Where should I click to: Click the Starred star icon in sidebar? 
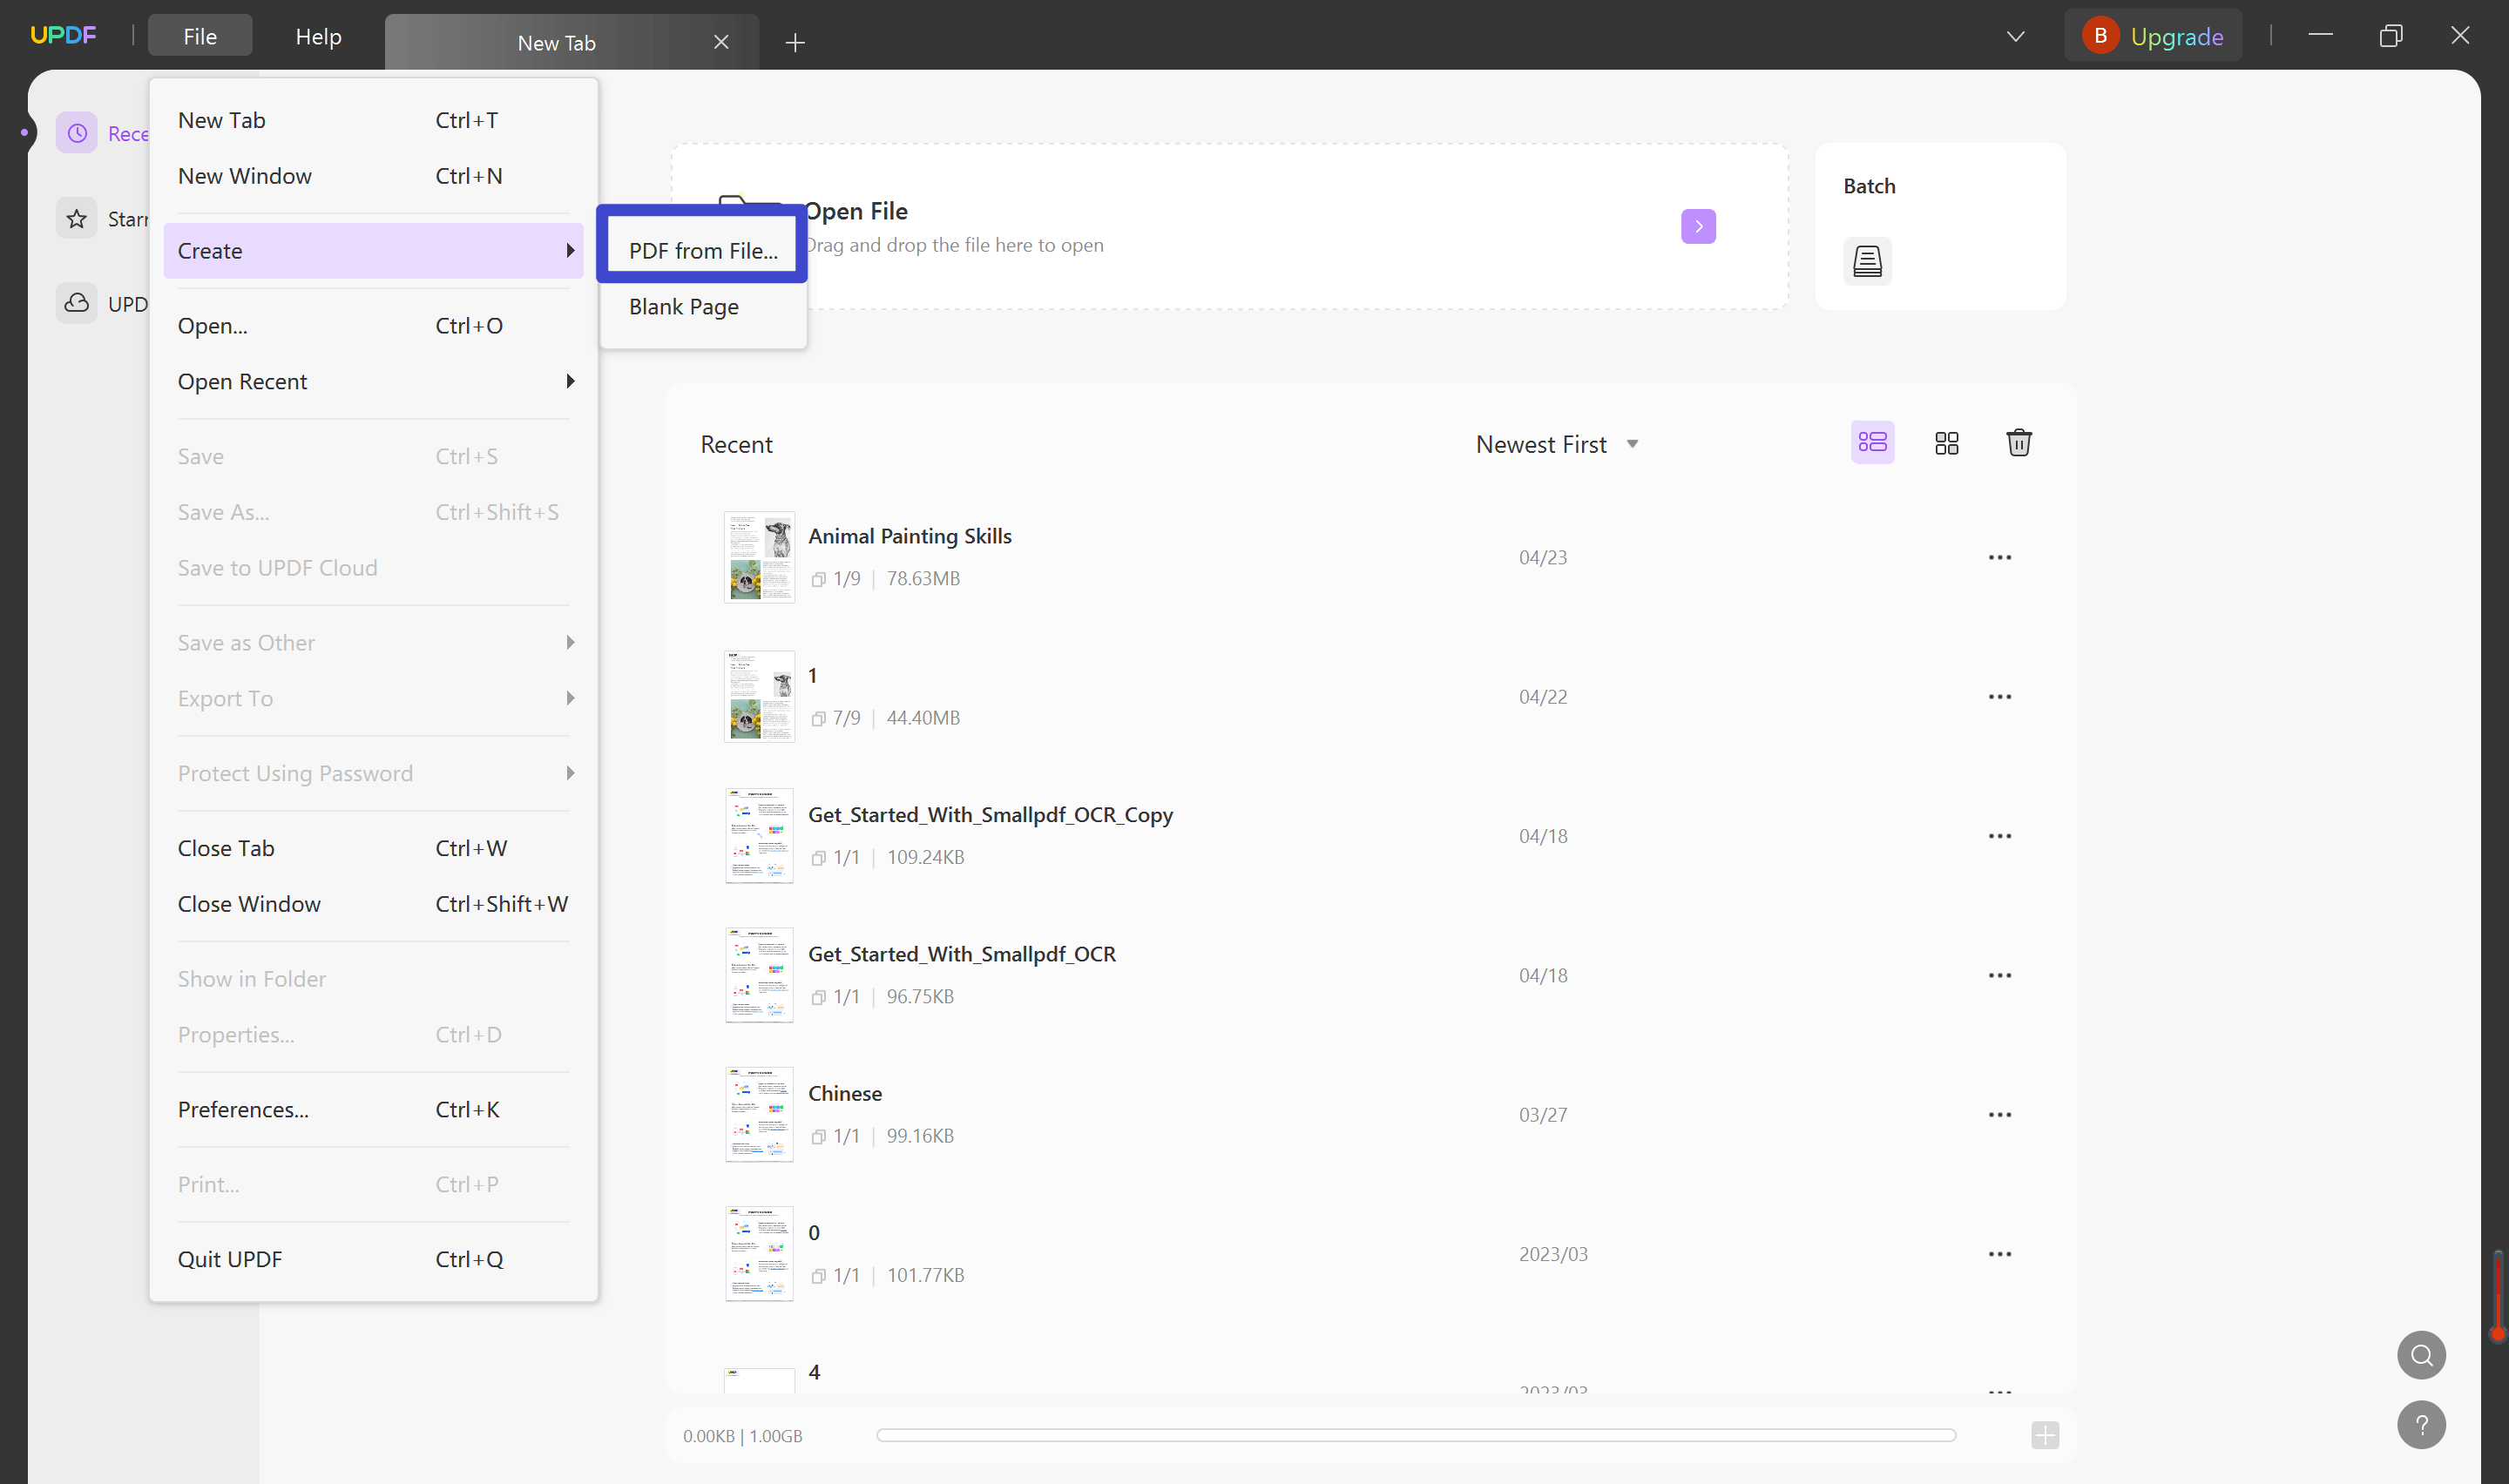[77, 218]
